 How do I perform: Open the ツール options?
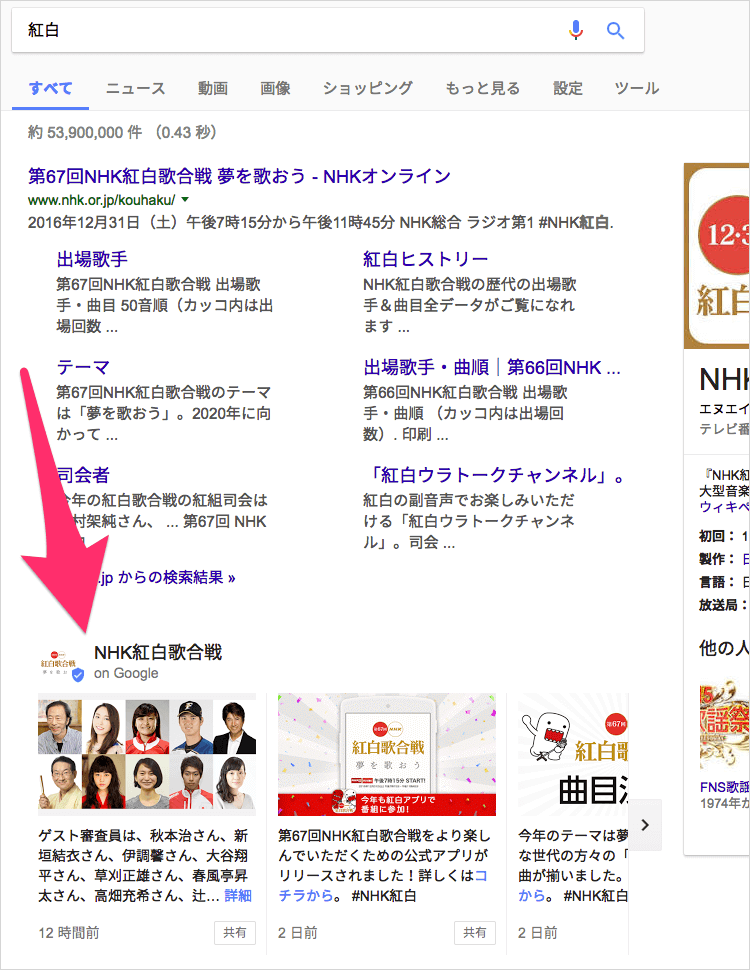coord(637,88)
